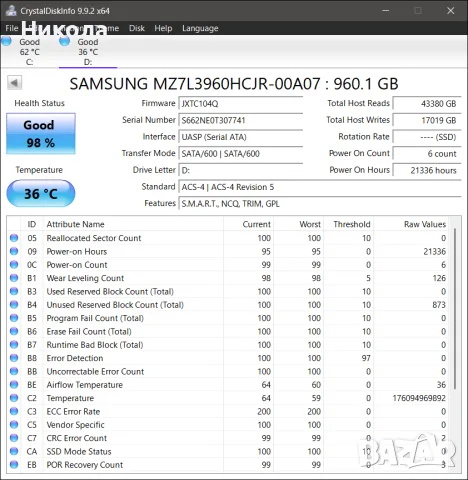
Task: Click status dot for Error Detection row
Action: (x=14, y=358)
